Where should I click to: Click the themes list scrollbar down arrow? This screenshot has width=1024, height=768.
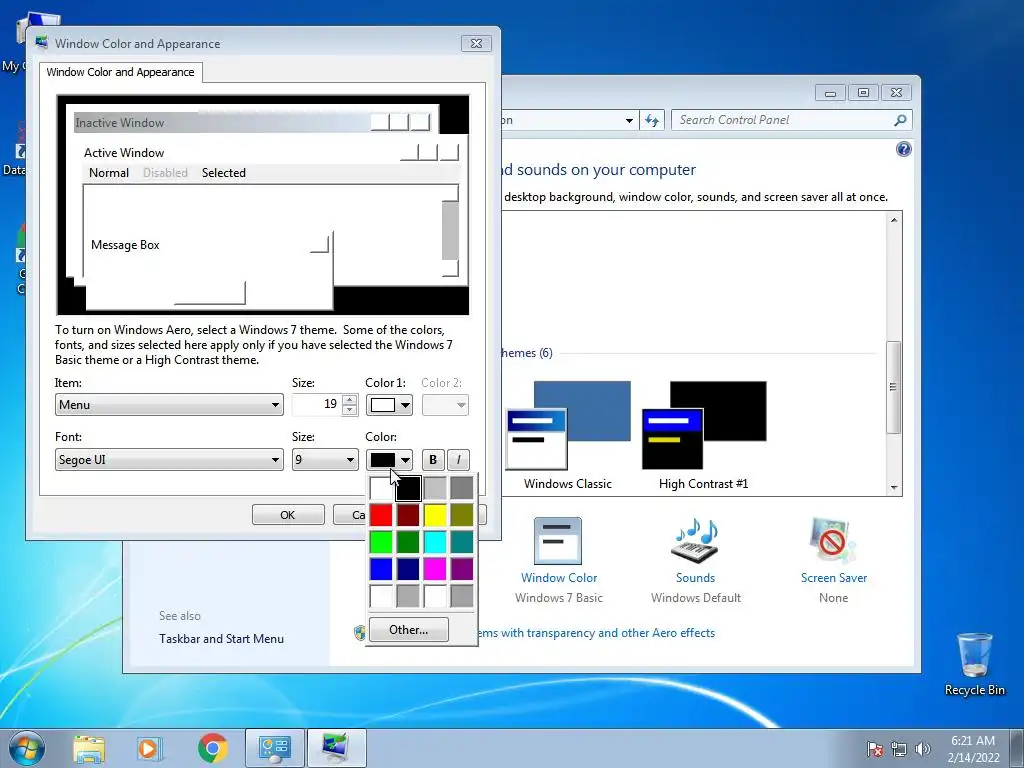tap(894, 488)
